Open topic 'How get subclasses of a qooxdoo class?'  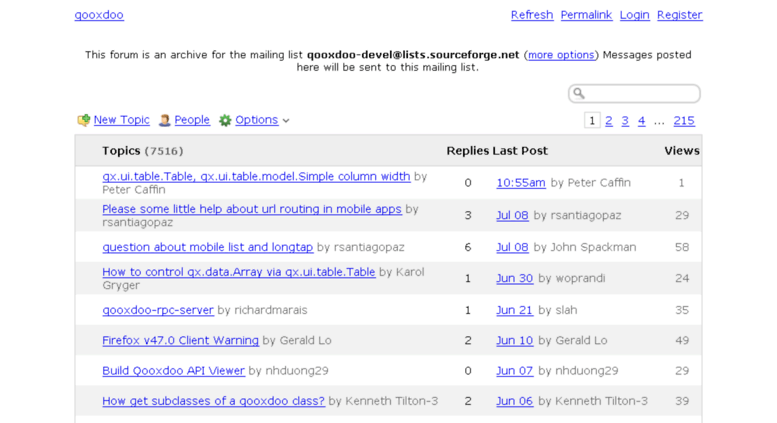tap(214, 401)
